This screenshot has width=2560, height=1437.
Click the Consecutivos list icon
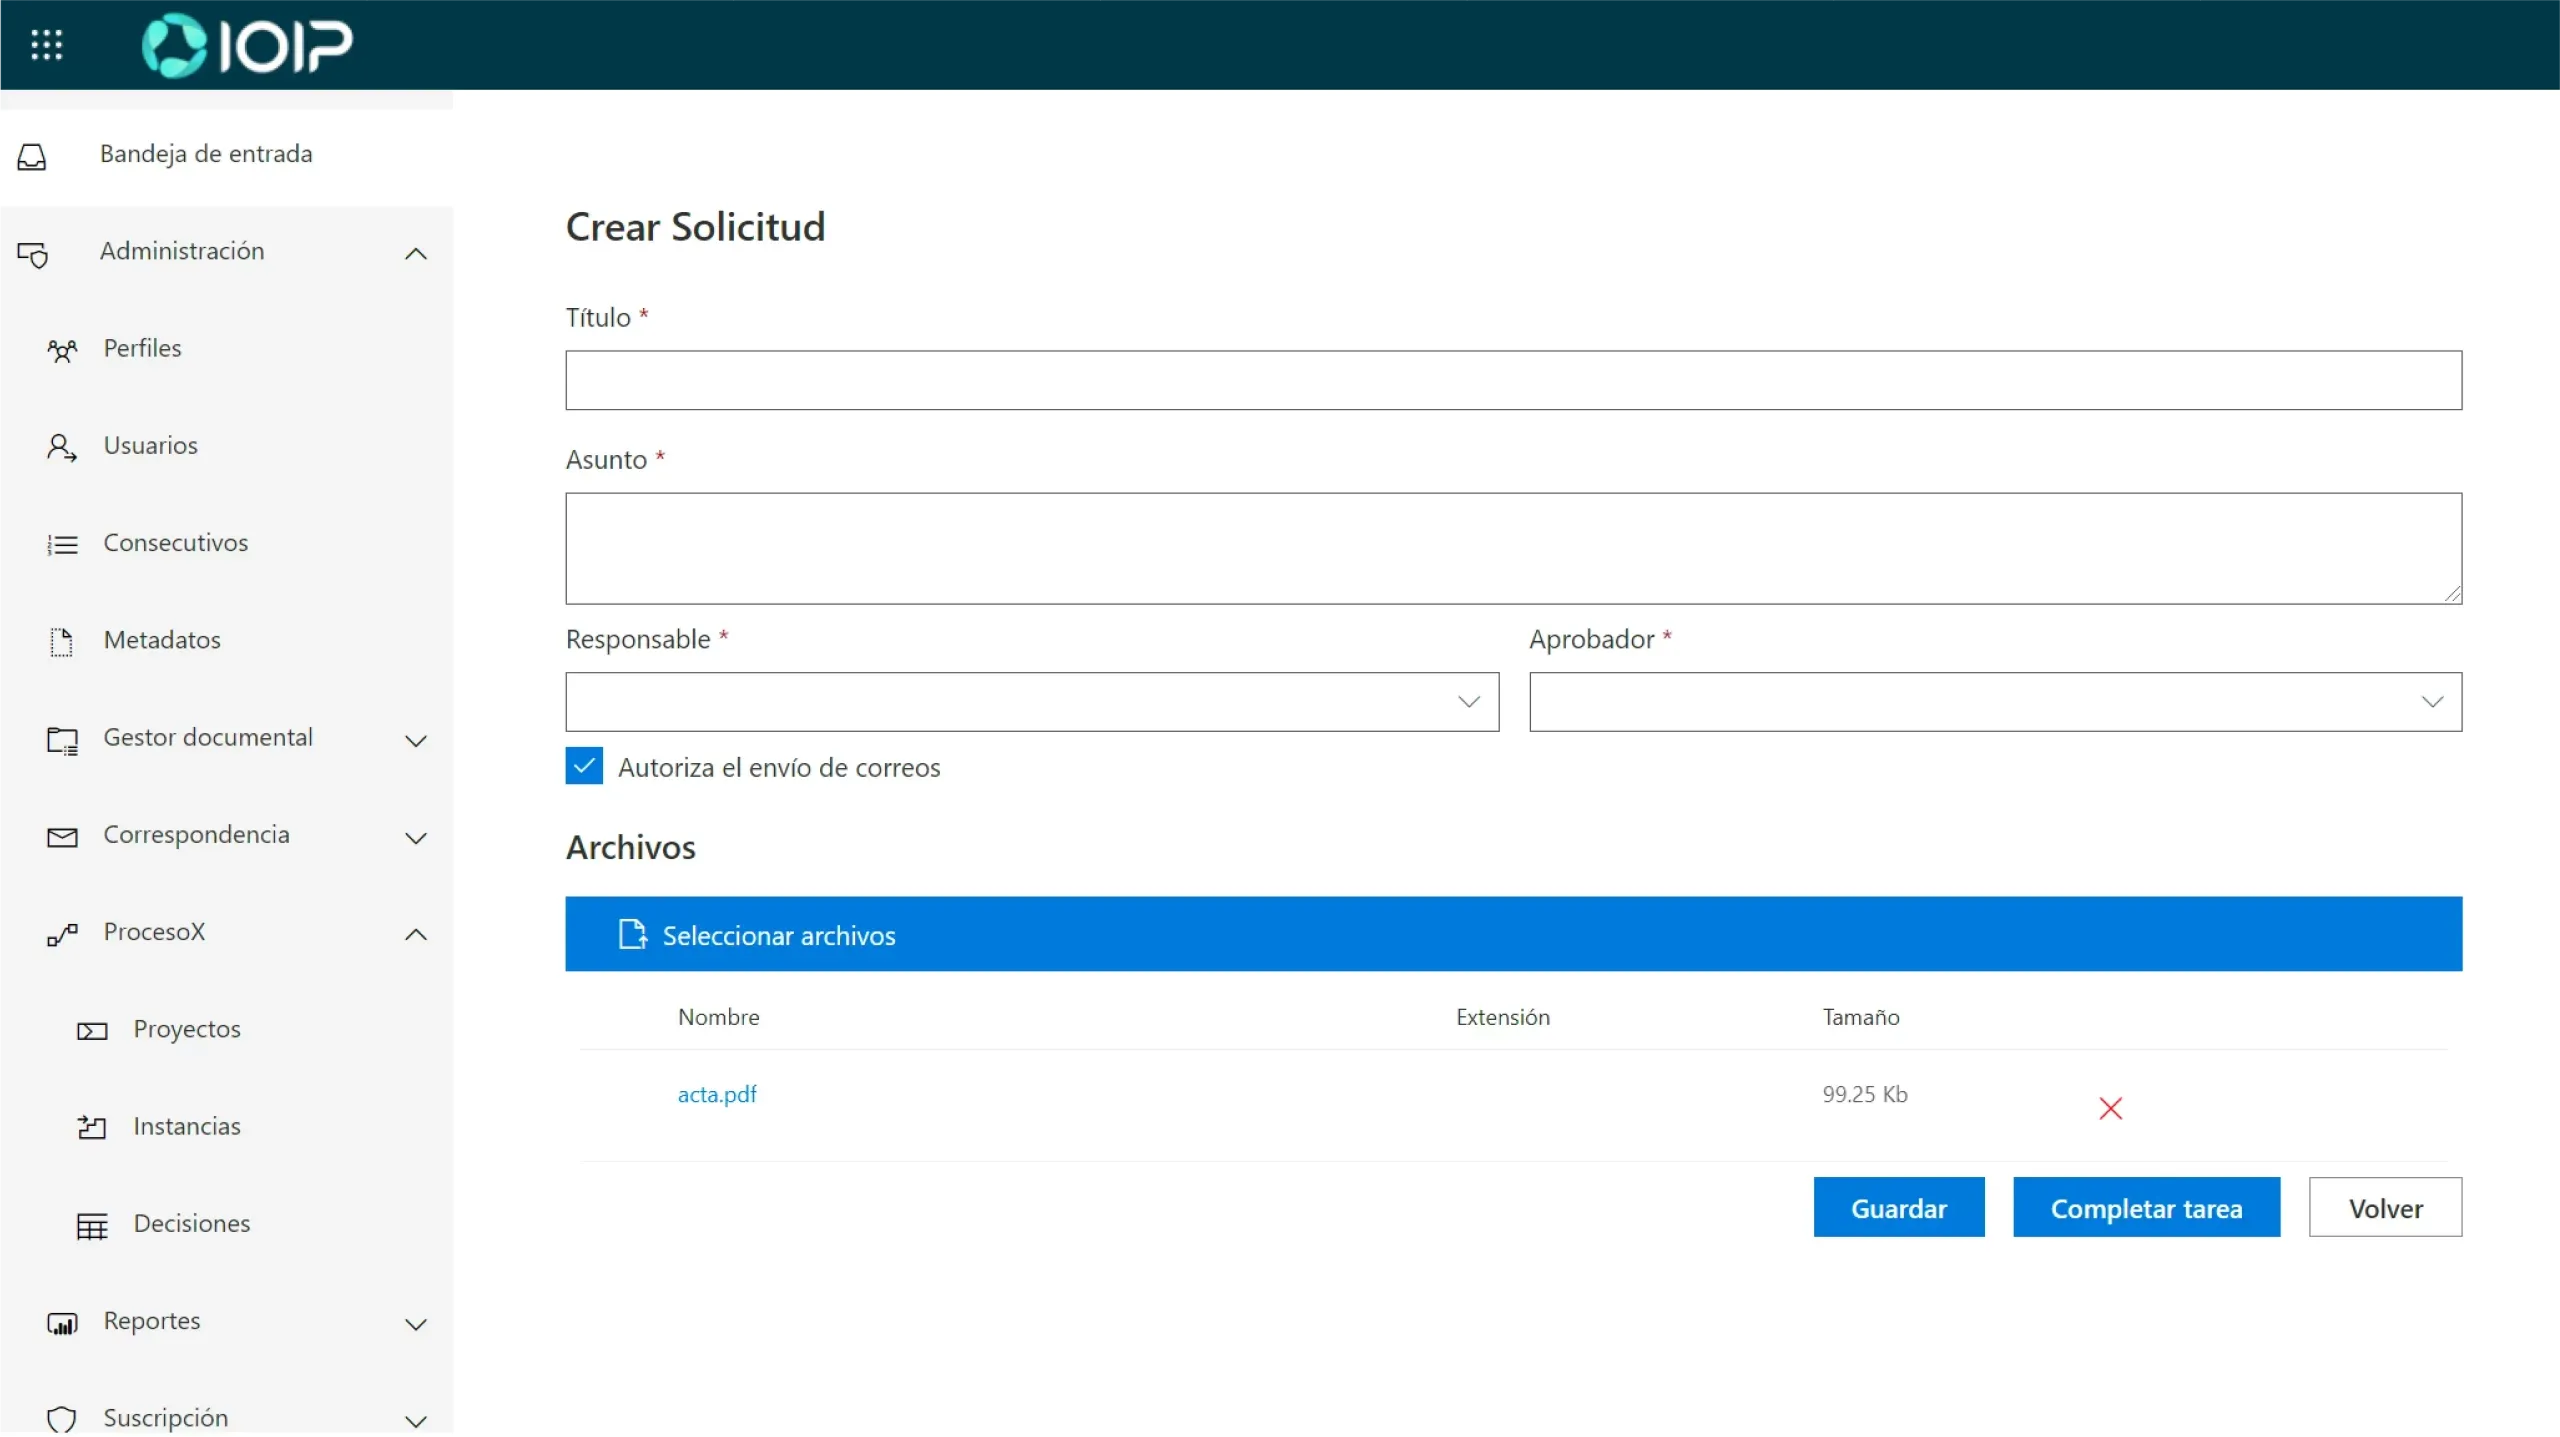[x=62, y=544]
